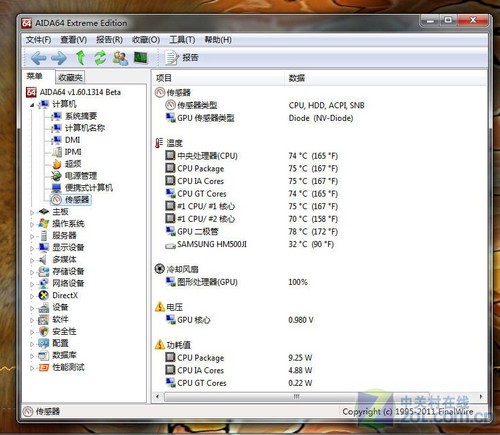Screen dimensions: 500x435
Task: Select #1 CPU/ #1 核心 row
Action: [x=252, y=206]
